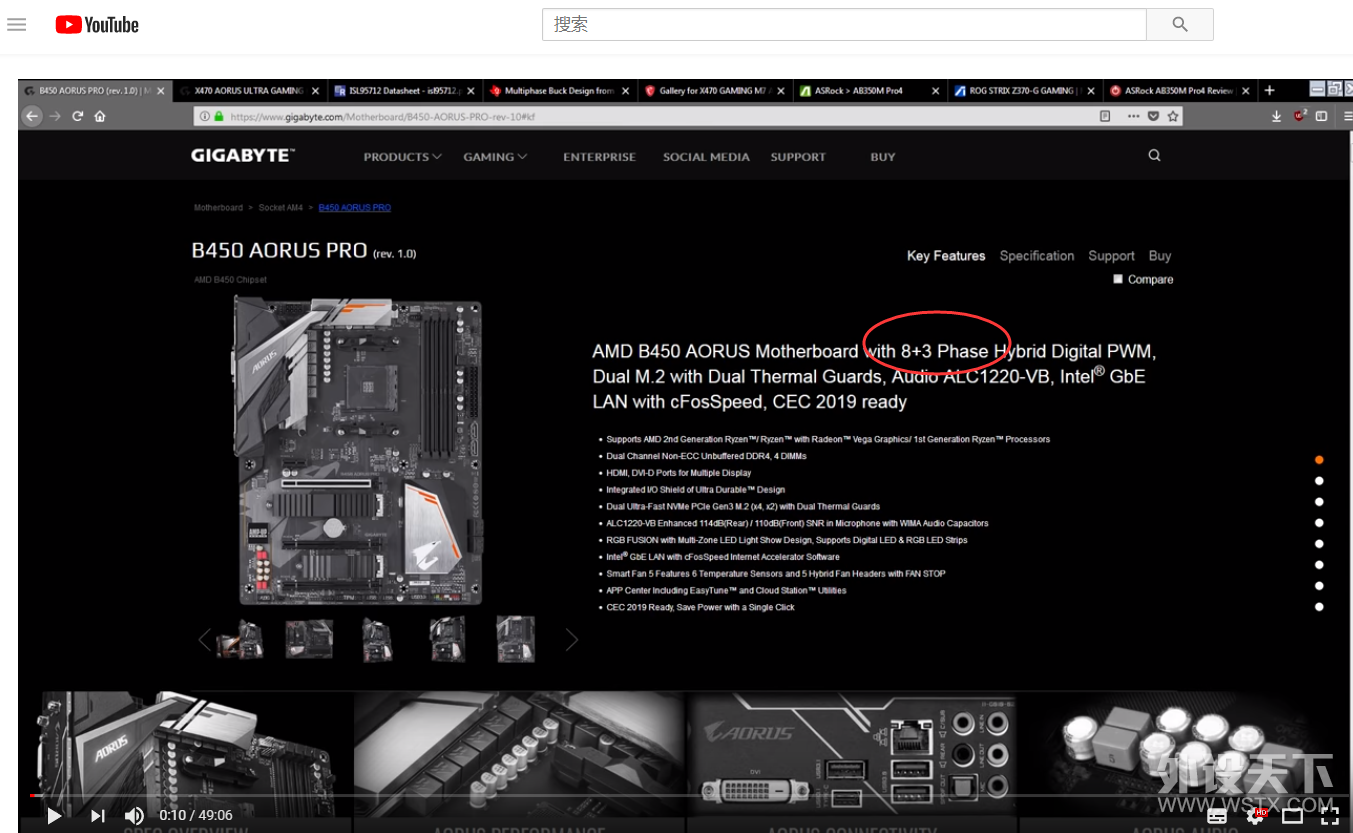Open the Buy product tab
This screenshot has height=833, width=1353.
click(1160, 256)
